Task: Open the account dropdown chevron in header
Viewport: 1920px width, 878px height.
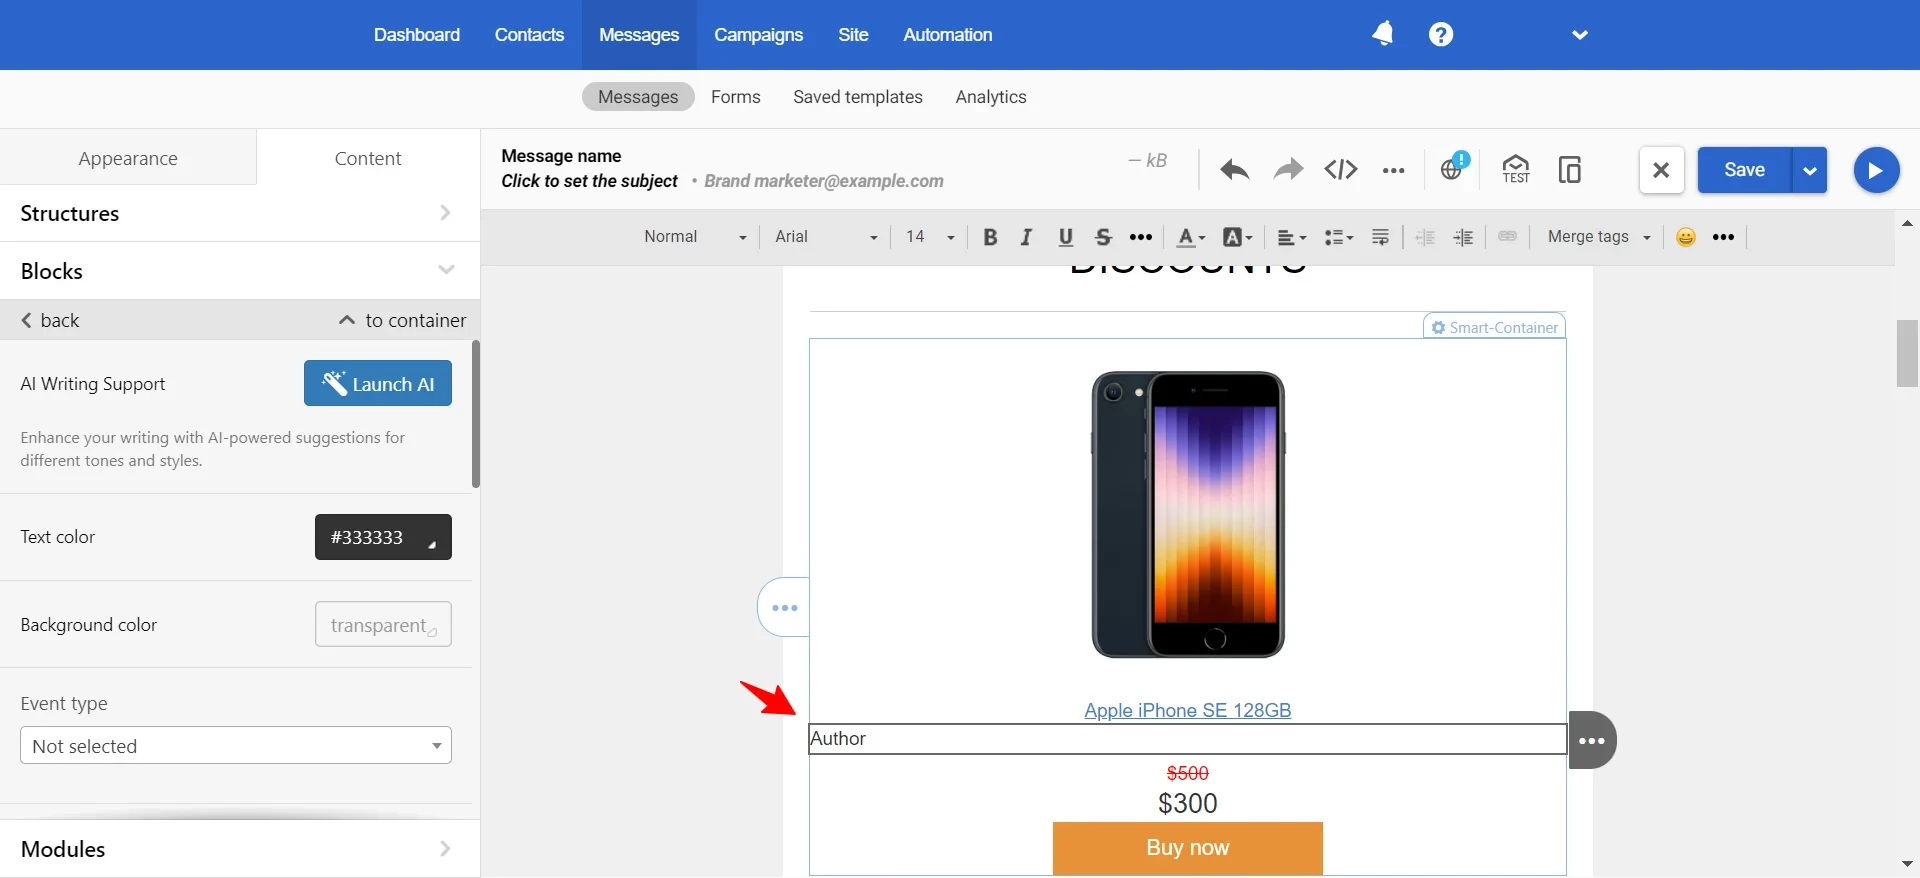Action: click(1580, 35)
